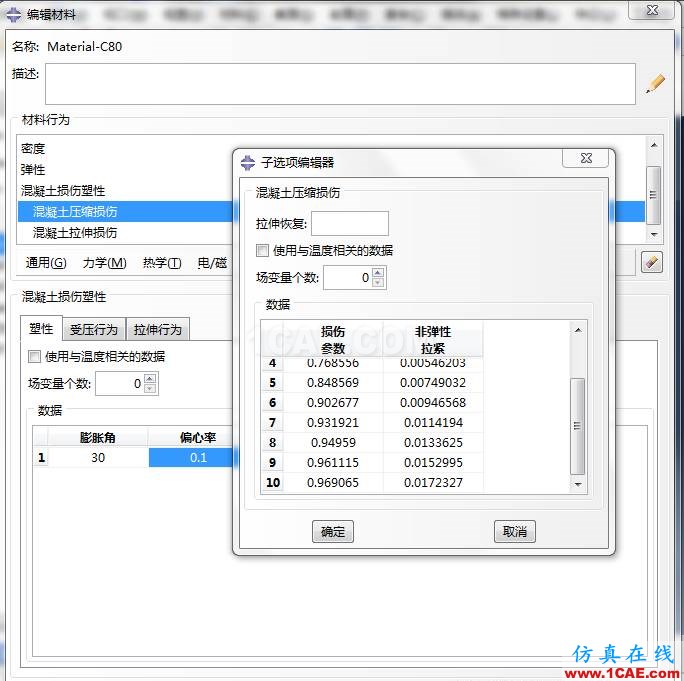Decrease 场变量个数 in plasticity panel
This screenshot has width=684, height=681.
point(150,389)
